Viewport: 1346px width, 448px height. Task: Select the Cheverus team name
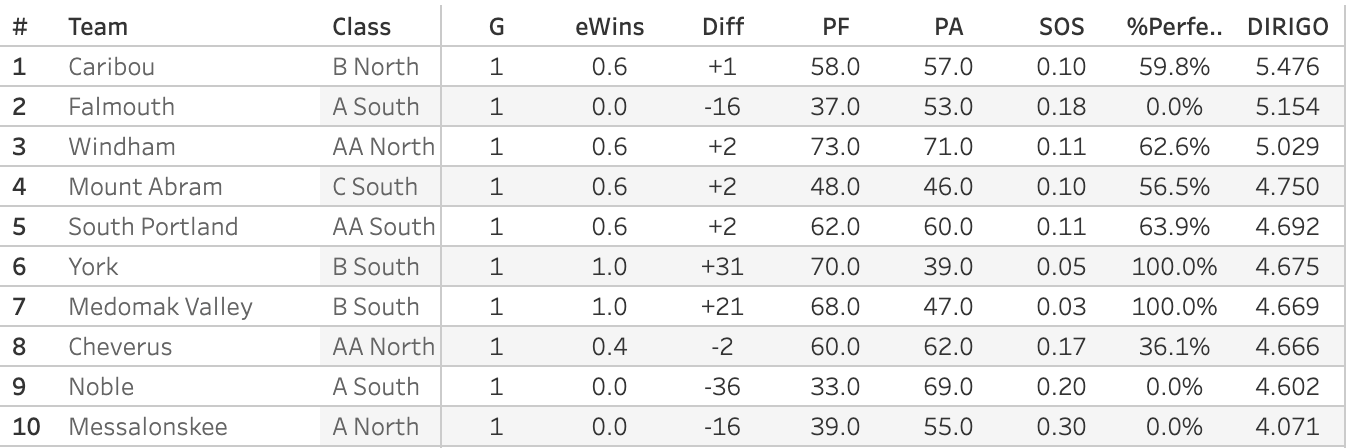[x=120, y=347]
